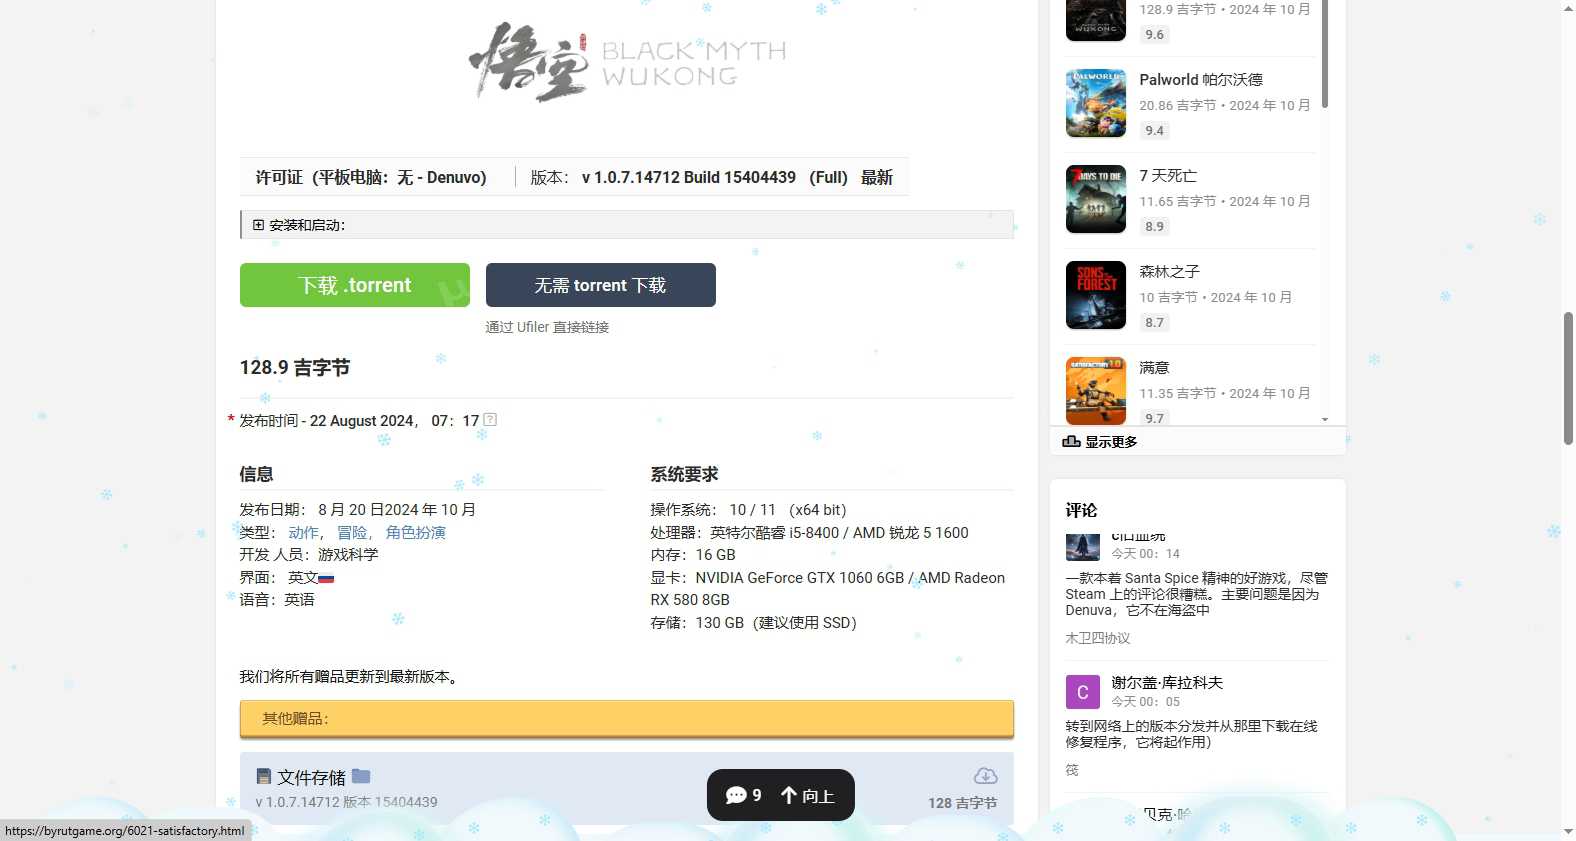Click the 无需 torrent 下载 button

point(600,285)
